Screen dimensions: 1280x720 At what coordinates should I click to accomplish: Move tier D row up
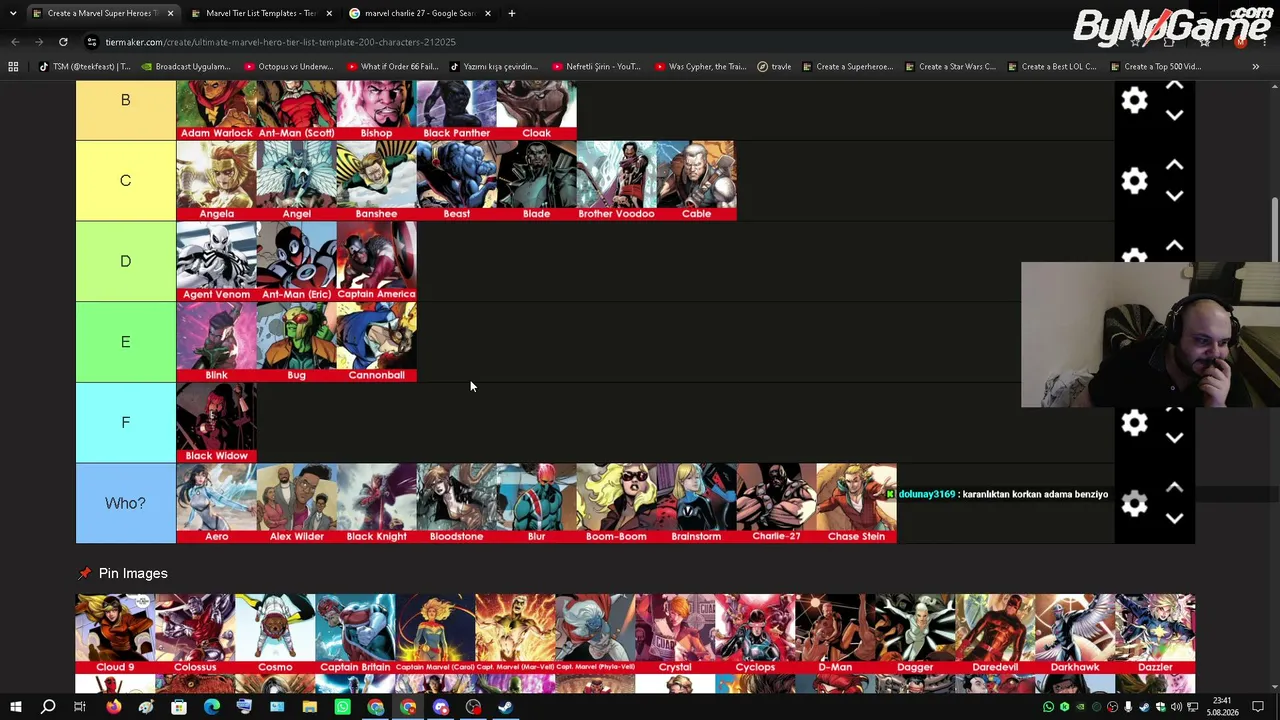click(x=1175, y=246)
